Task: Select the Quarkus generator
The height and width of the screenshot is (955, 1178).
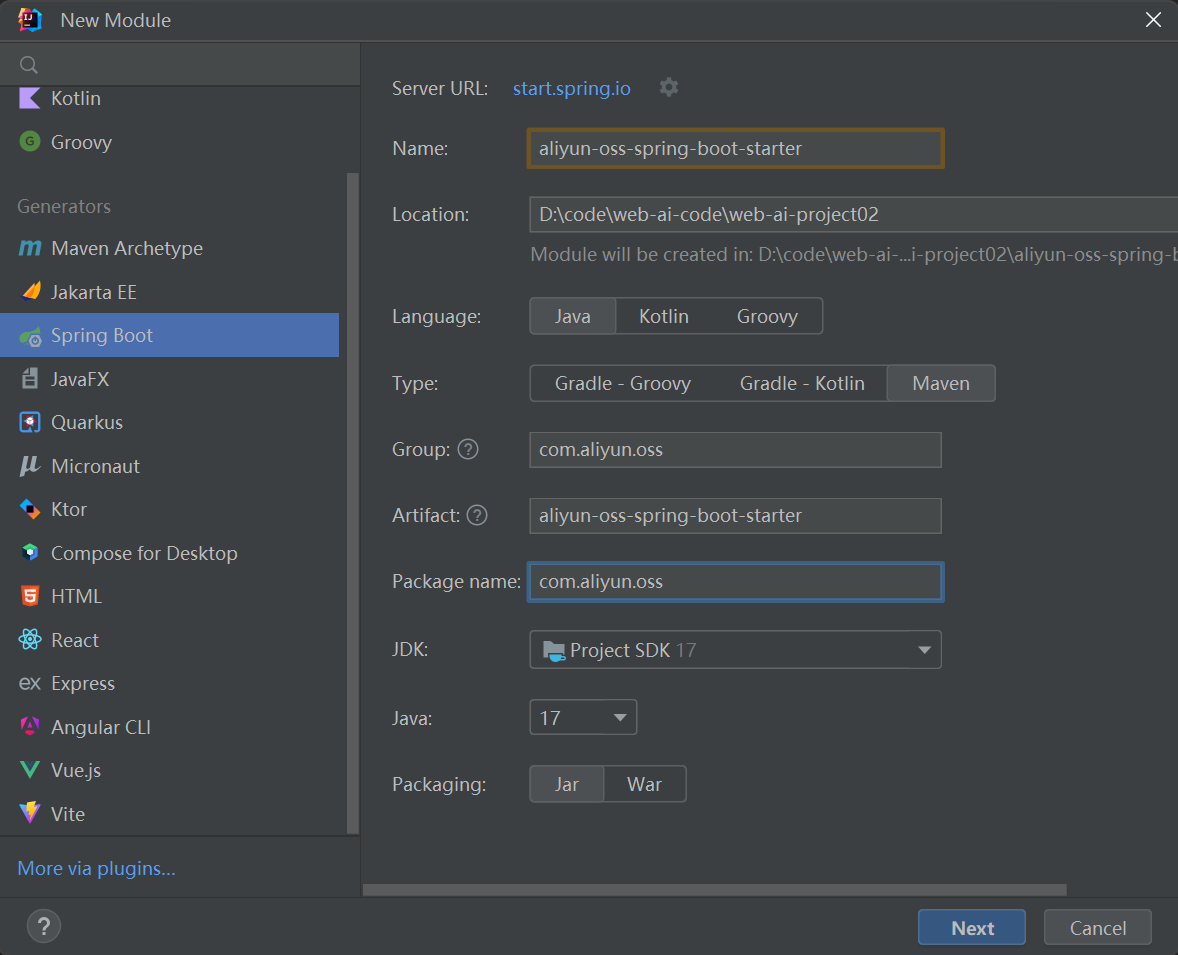Action: click(170, 422)
